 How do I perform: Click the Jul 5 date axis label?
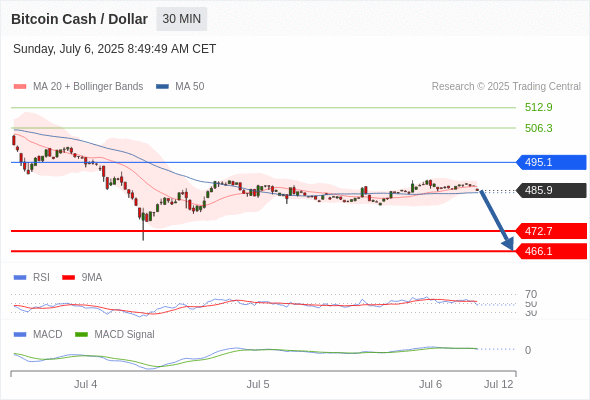pos(258,384)
